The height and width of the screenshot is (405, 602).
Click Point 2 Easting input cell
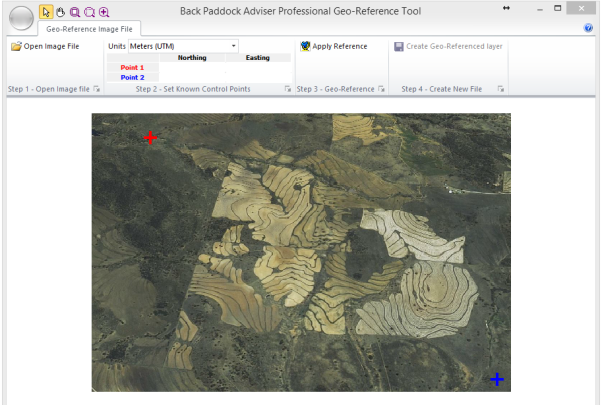click(257, 77)
